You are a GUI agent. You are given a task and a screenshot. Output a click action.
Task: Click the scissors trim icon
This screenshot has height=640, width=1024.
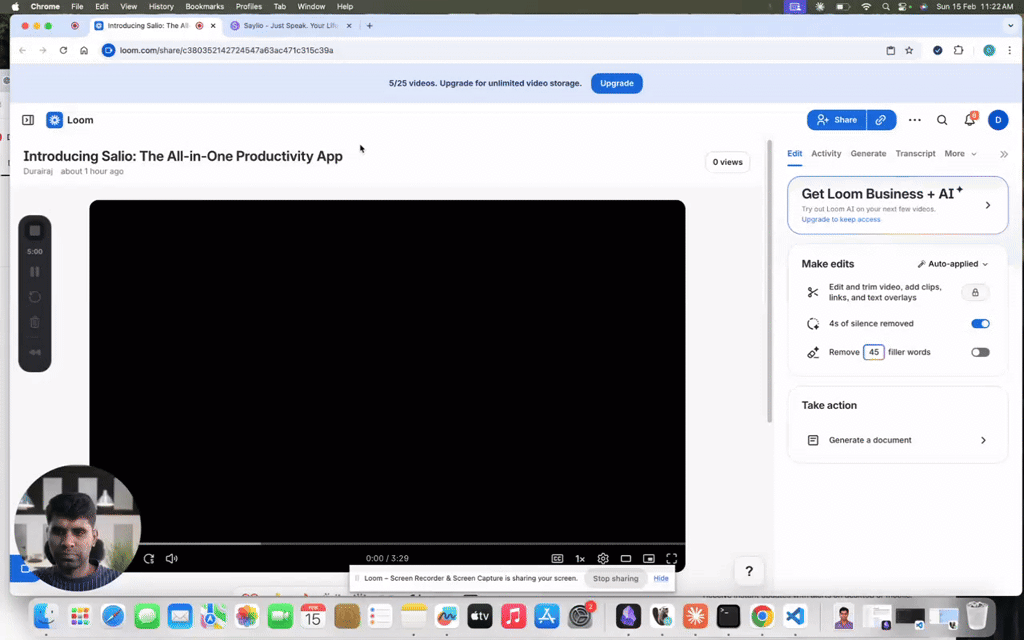(812, 293)
